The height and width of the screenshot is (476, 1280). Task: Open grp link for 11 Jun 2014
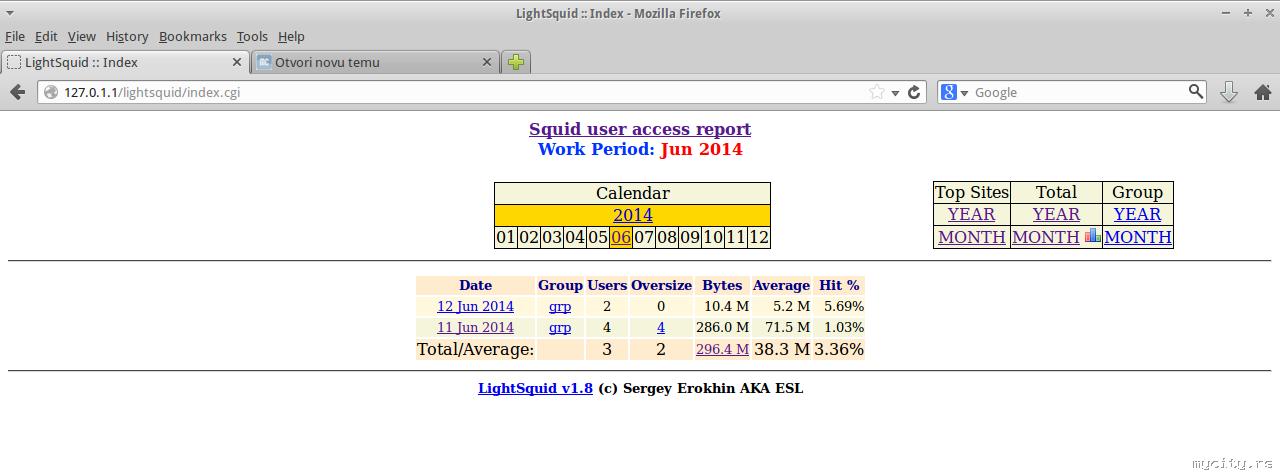point(560,327)
